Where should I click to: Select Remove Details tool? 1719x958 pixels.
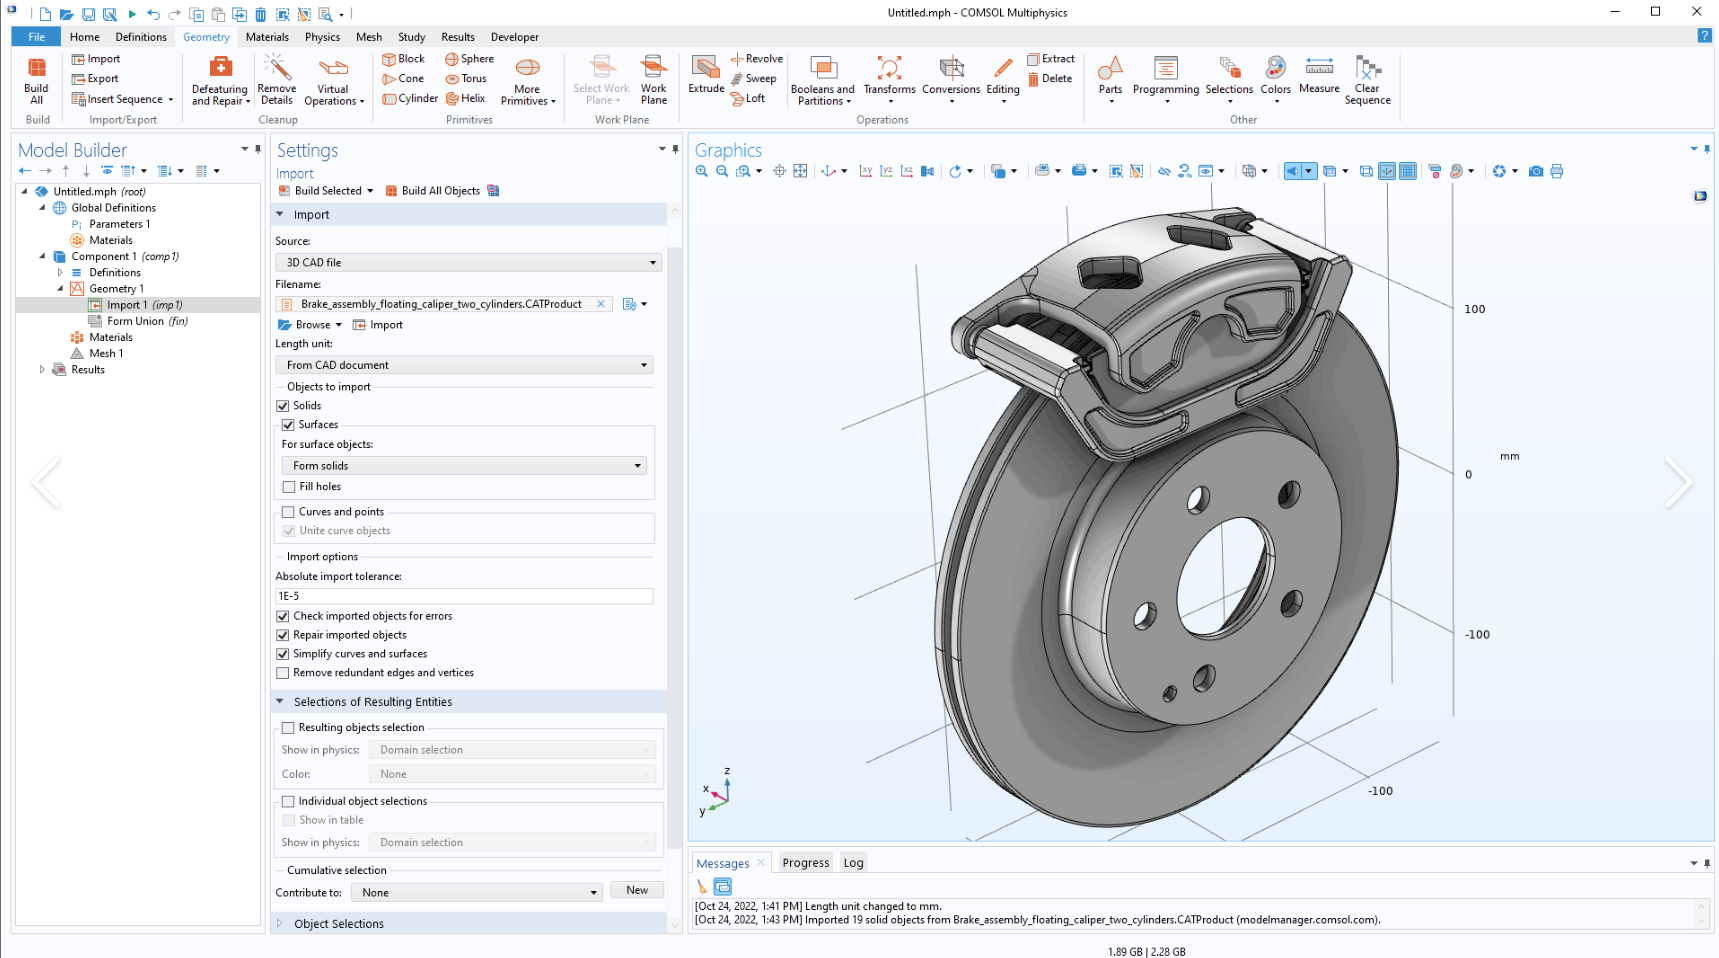(277, 80)
